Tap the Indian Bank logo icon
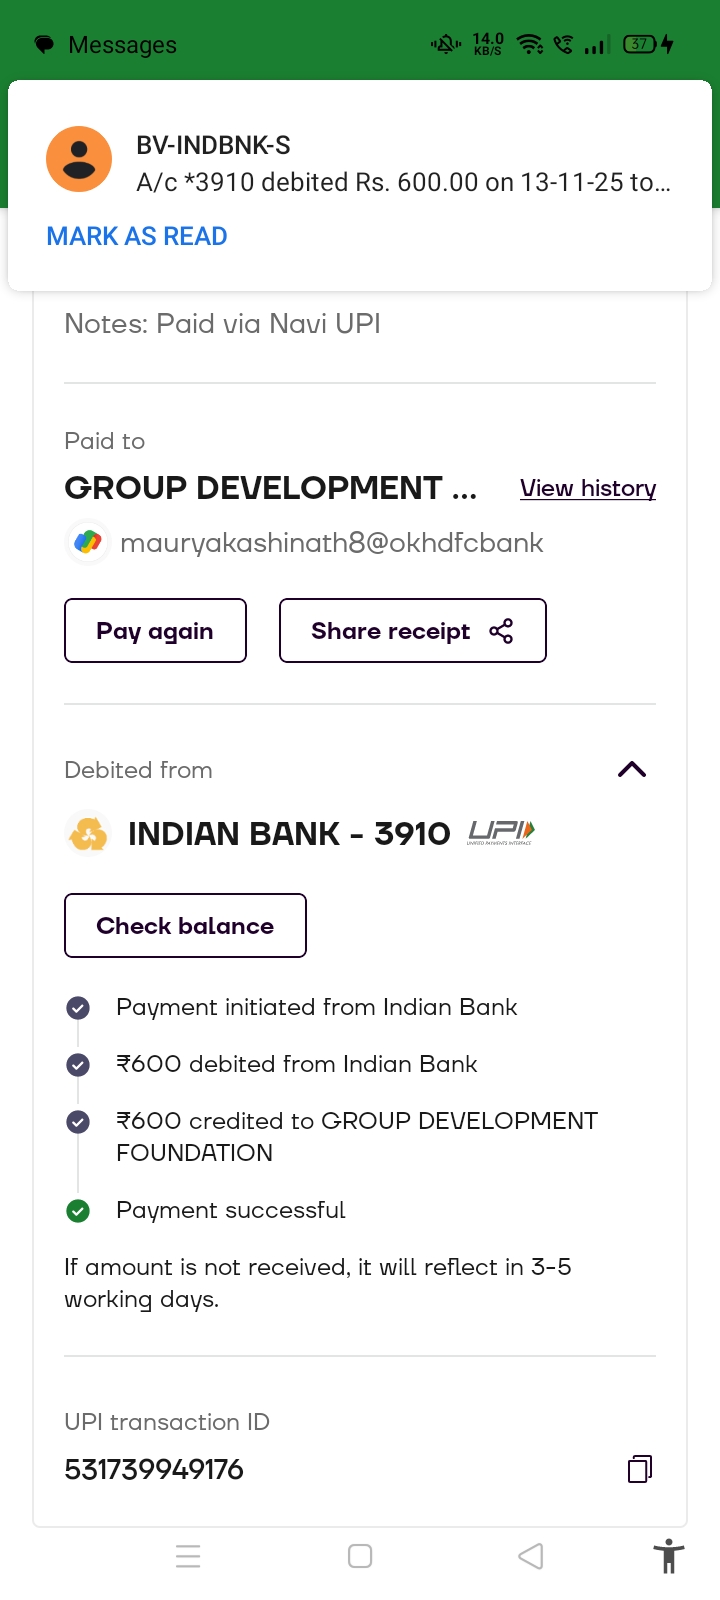 pyautogui.click(x=88, y=834)
